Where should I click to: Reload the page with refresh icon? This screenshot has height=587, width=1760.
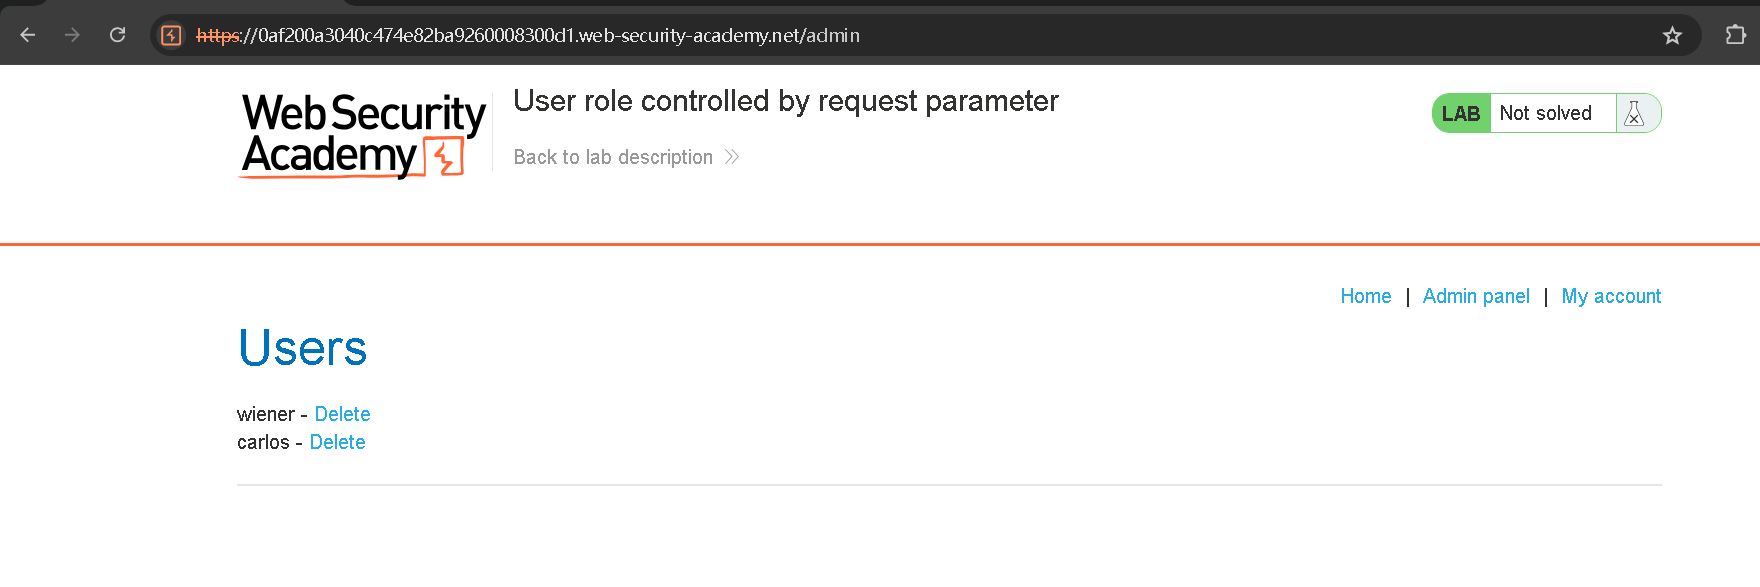(x=117, y=35)
